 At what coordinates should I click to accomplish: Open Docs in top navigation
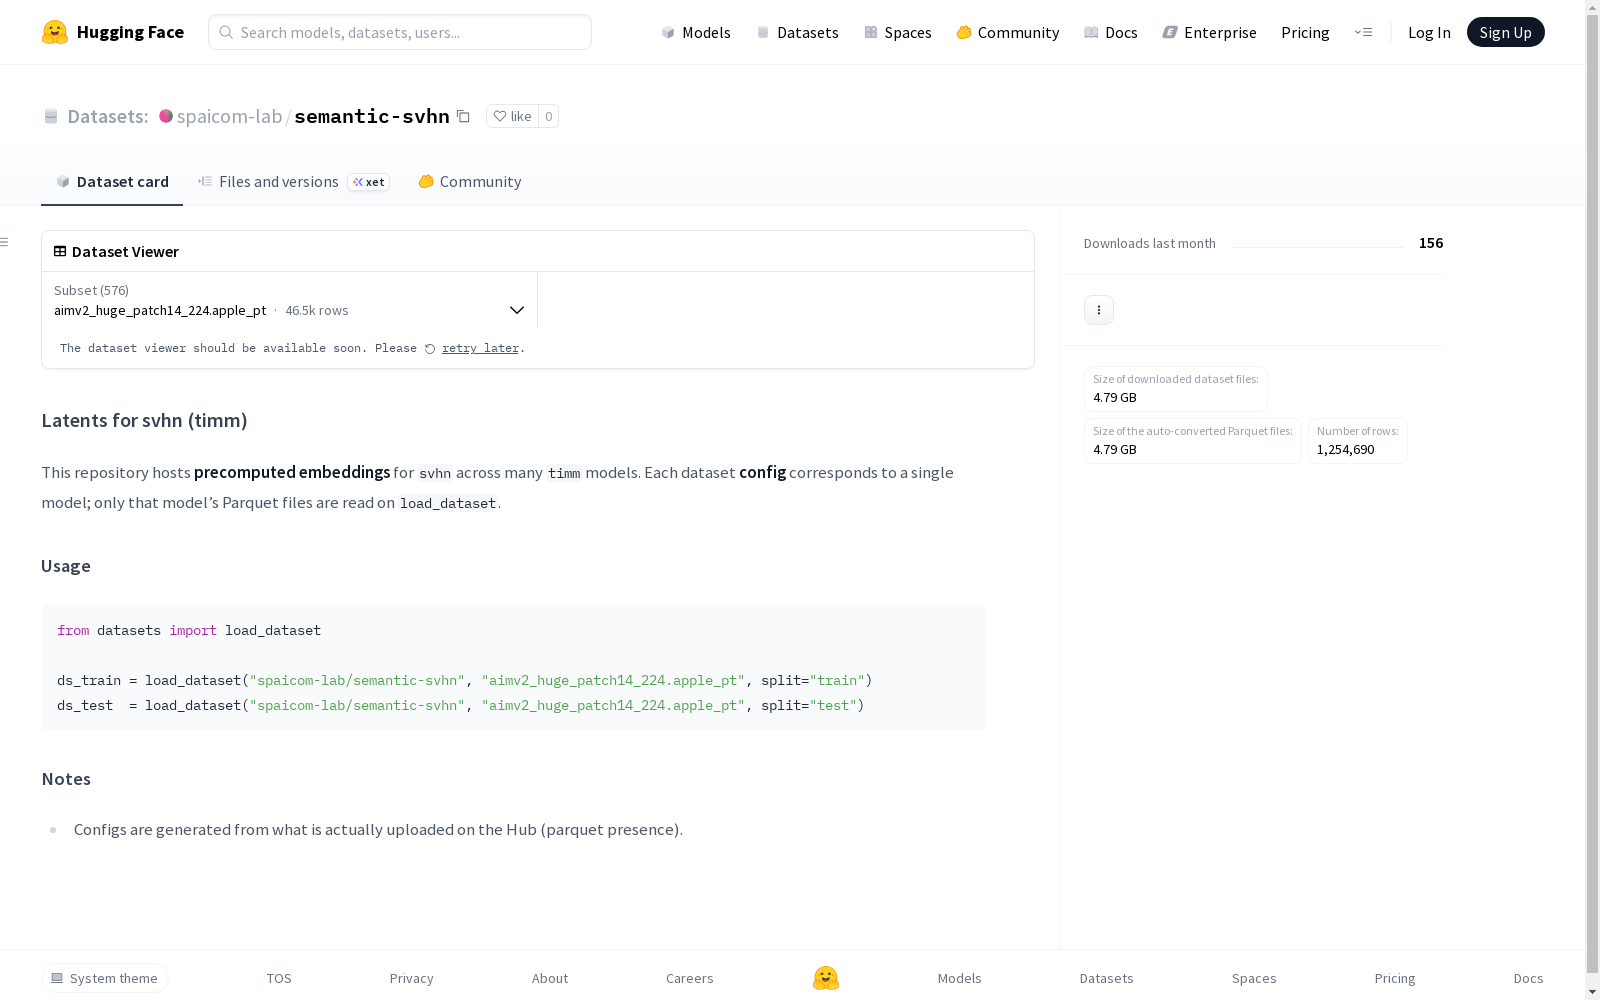click(1111, 32)
